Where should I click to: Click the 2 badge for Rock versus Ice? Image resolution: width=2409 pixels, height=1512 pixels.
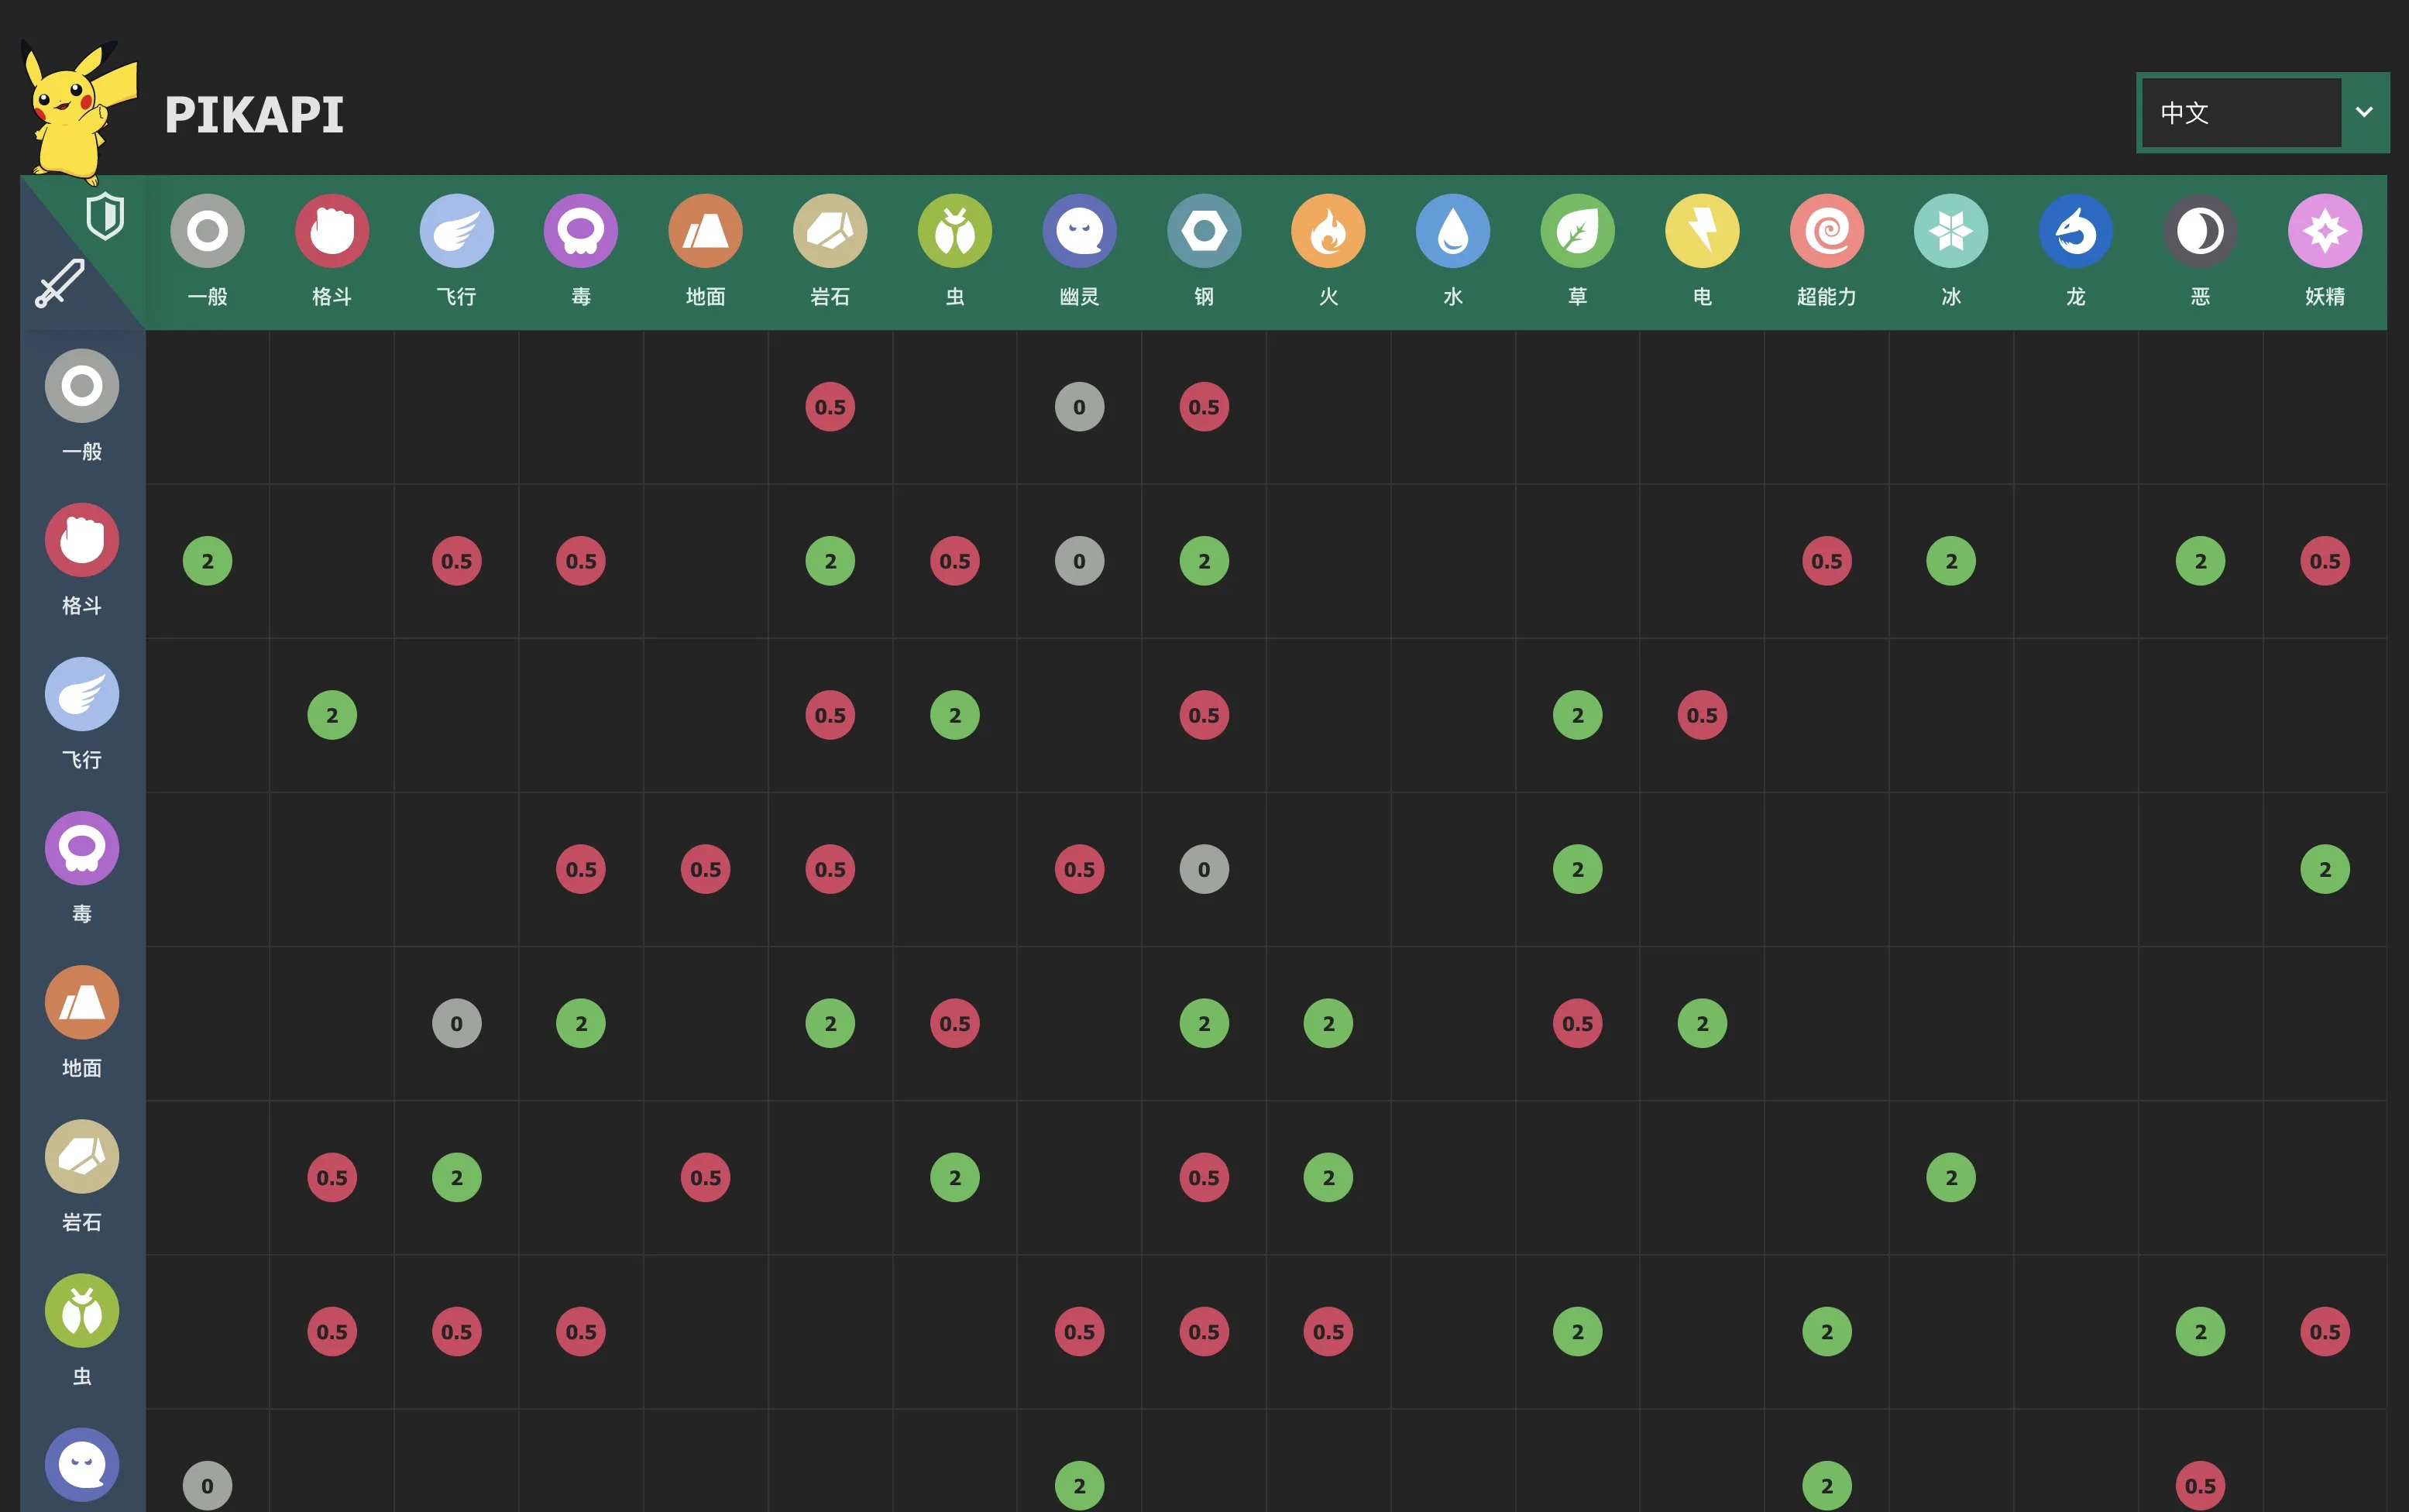click(1951, 1177)
